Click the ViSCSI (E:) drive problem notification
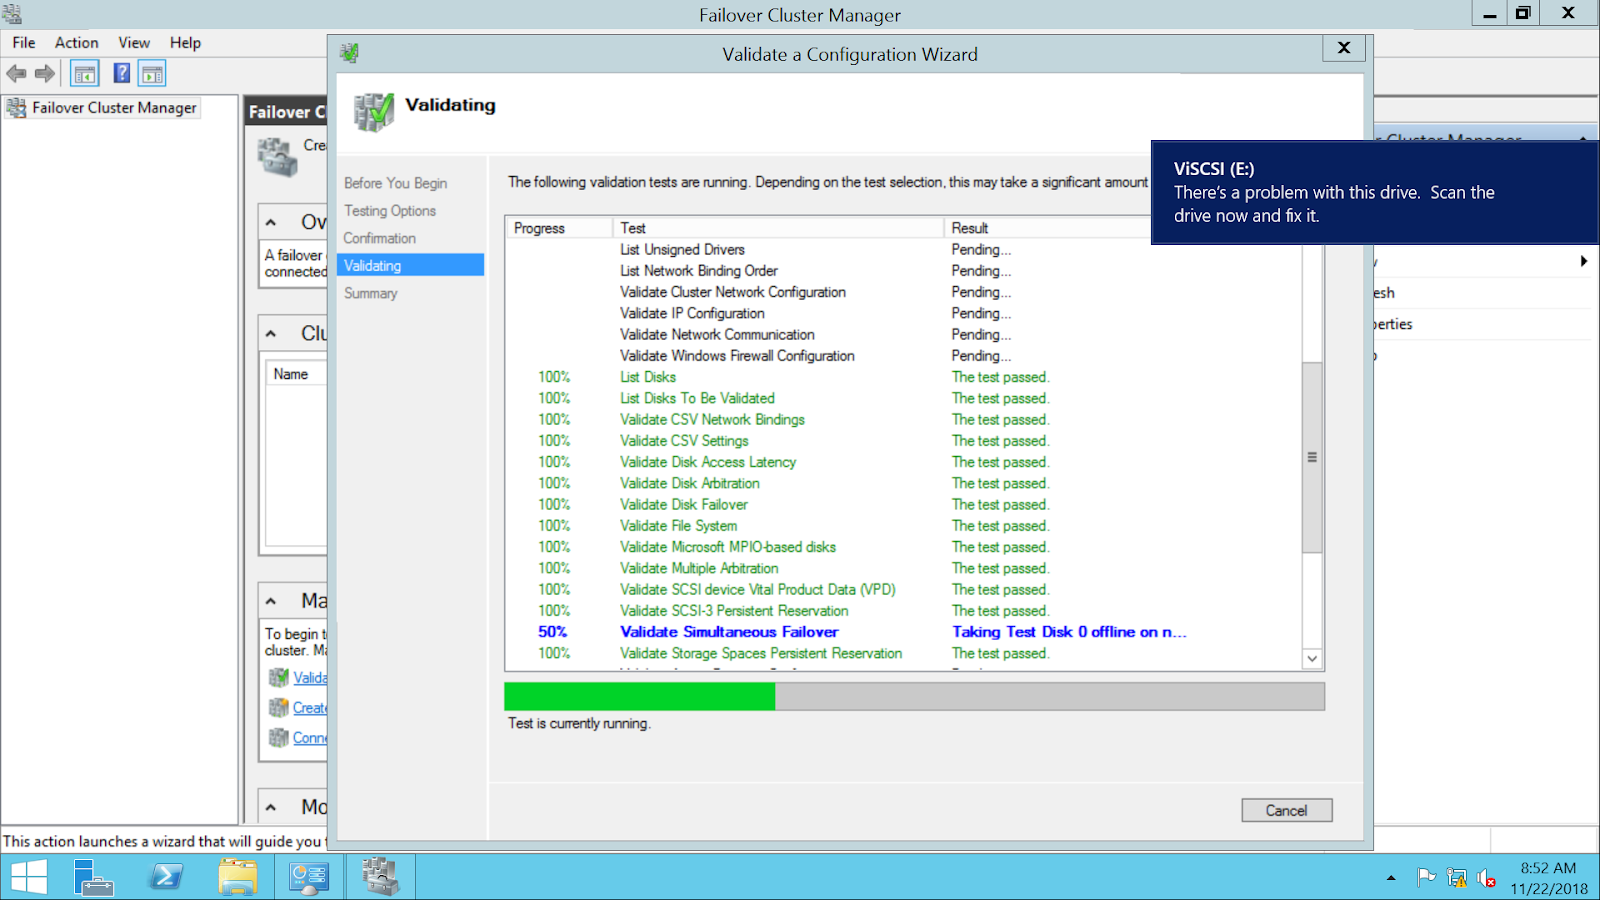This screenshot has height=900, width=1600. click(x=1375, y=192)
